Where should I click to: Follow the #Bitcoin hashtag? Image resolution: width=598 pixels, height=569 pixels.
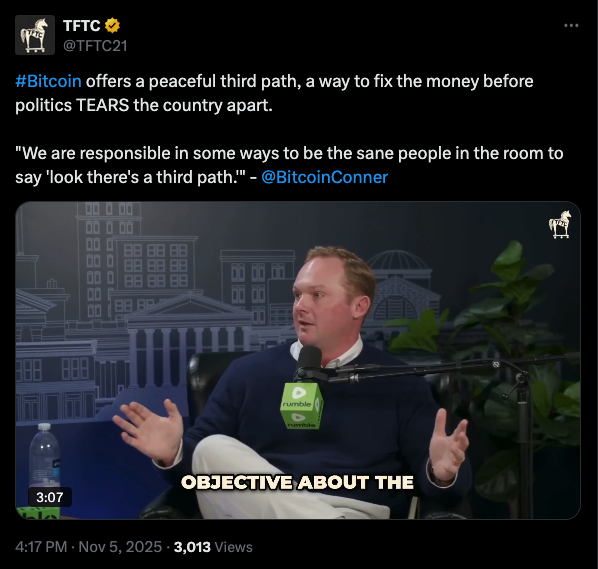click(48, 81)
